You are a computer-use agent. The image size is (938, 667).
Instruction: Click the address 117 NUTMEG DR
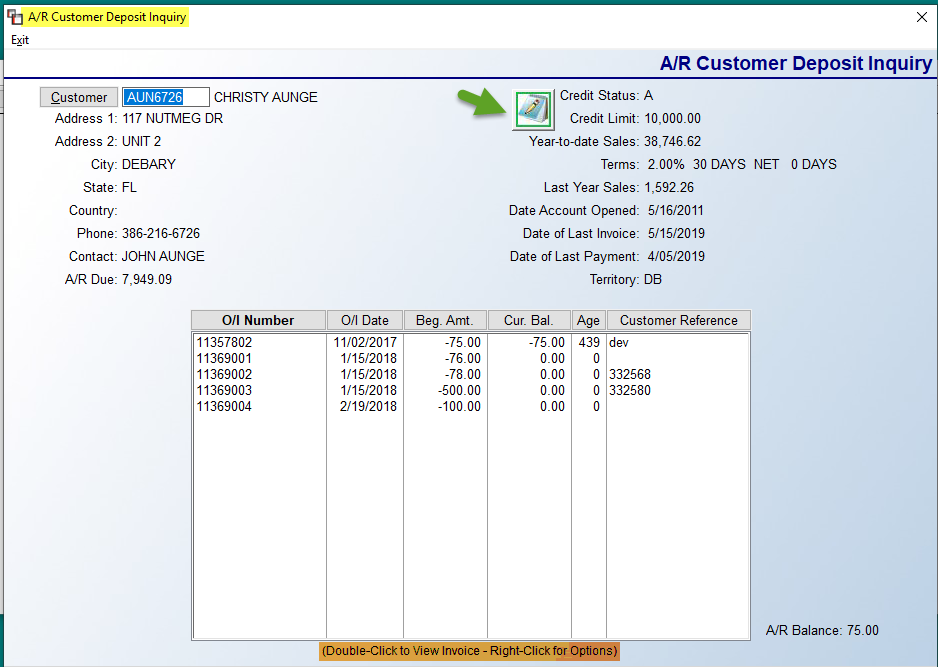pos(172,118)
